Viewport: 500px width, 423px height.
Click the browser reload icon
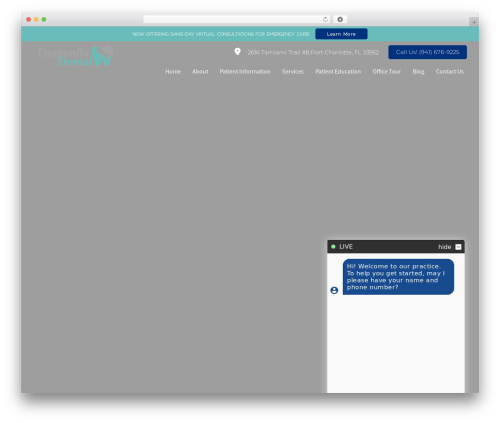tap(325, 19)
